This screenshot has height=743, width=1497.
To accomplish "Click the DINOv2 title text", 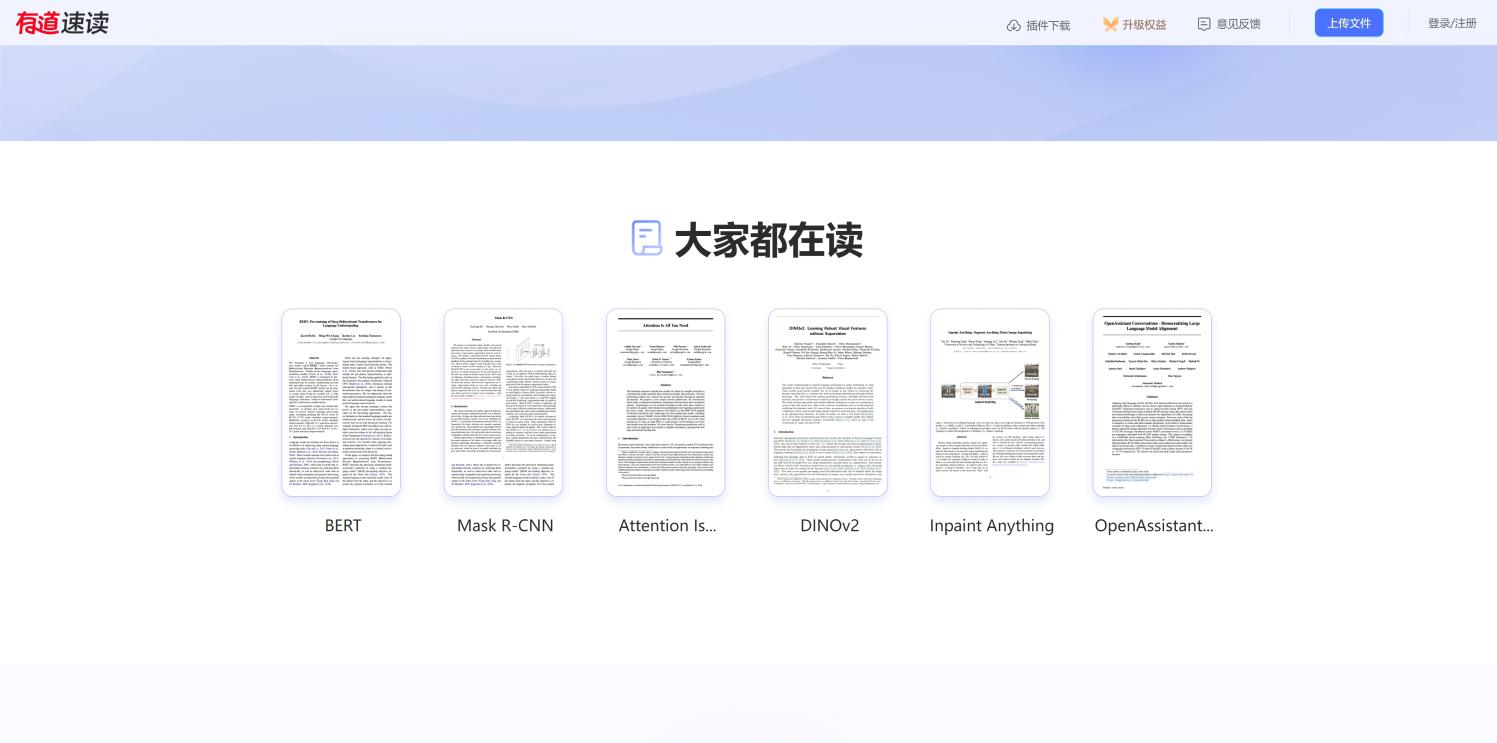I will coord(830,526).
